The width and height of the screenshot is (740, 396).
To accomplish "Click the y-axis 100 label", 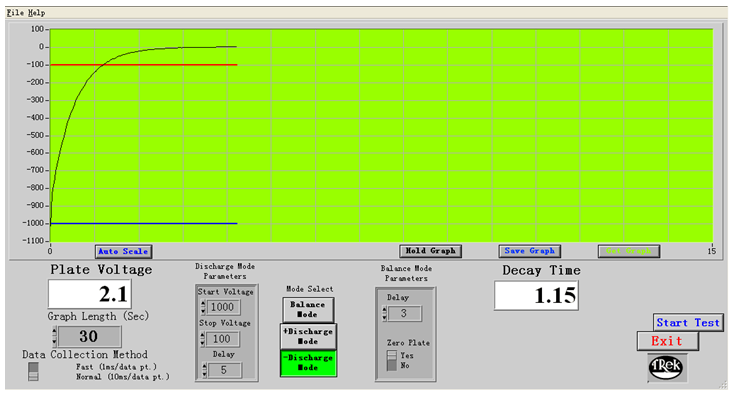I will click(x=37, y=29).
